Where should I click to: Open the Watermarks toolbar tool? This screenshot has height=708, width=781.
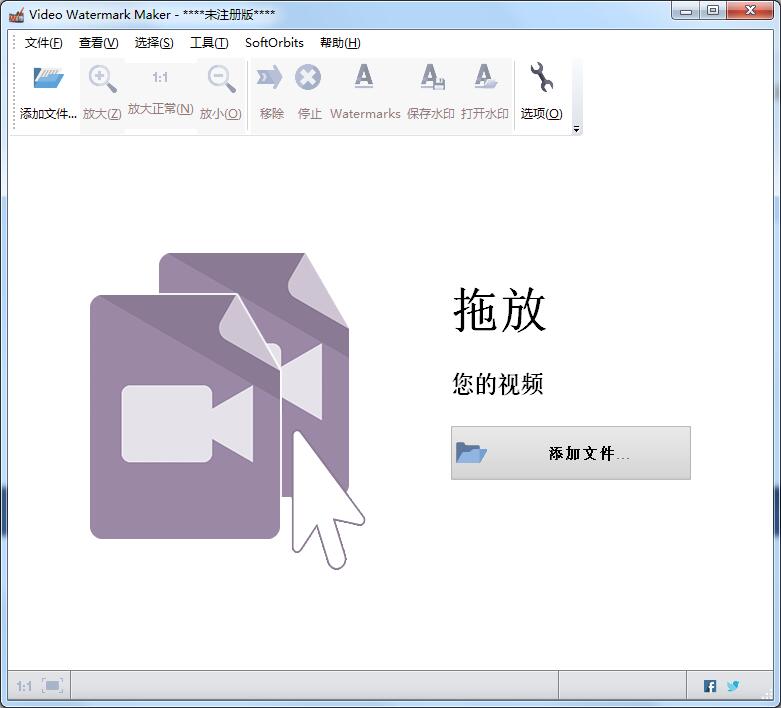click(x=364, y=79)
